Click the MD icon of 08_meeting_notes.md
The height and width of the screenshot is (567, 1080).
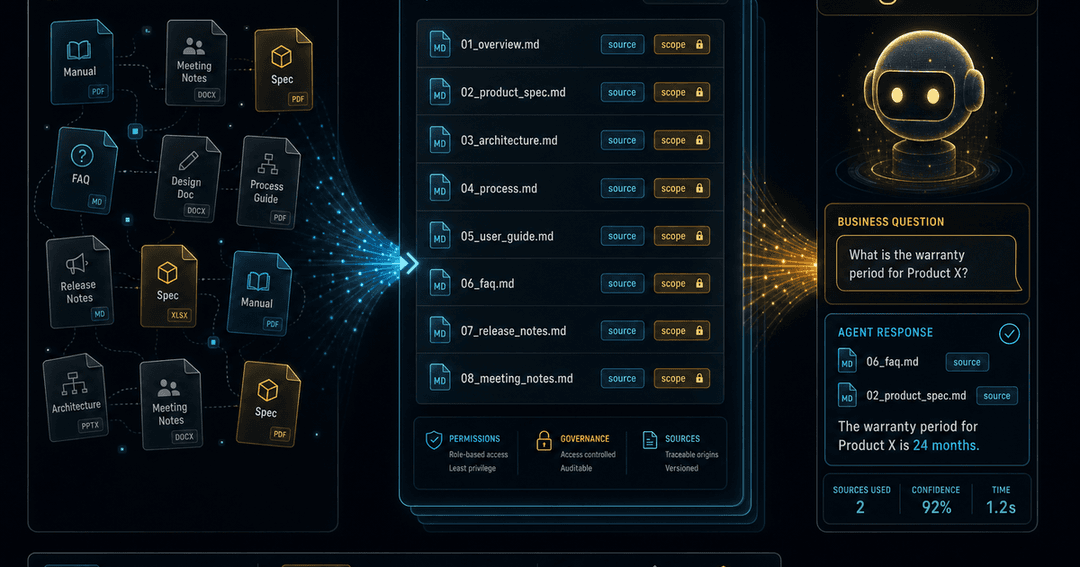pyautogui.click(x=439, y=379)
